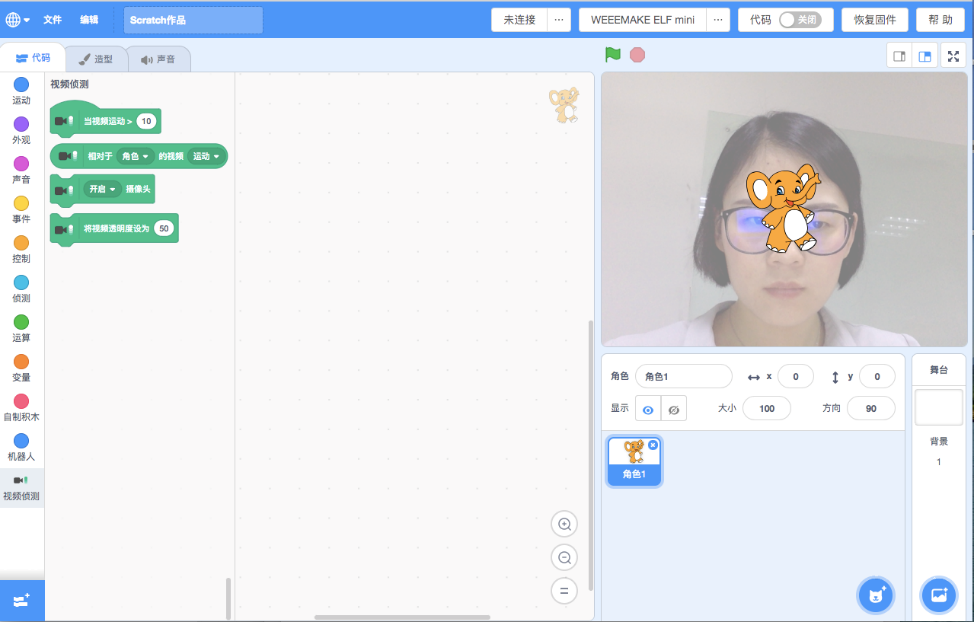This screenshot has width=974, height=622.
Task: Click the choose sprite cat button
Action: pyautogui.click(x=876, y=595)
